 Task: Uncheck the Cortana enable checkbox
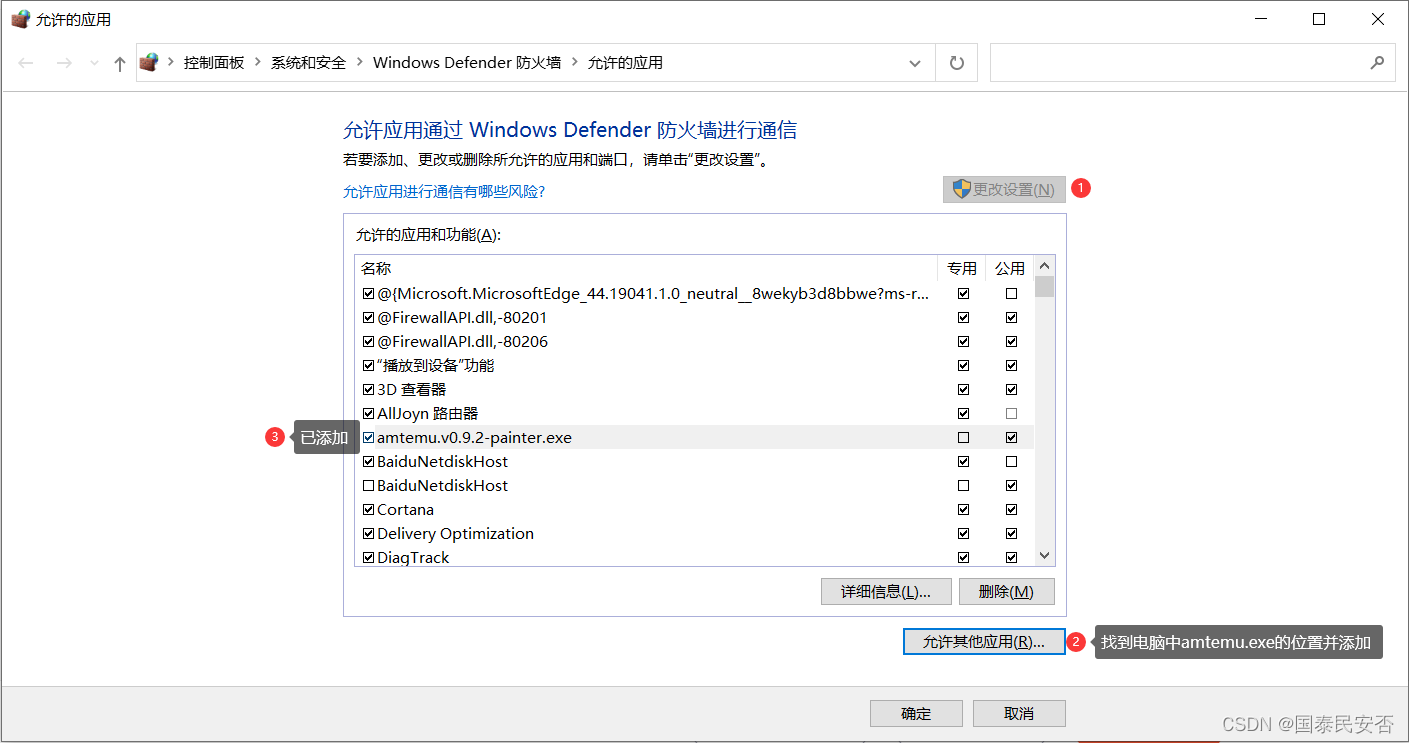pos(368,509)
